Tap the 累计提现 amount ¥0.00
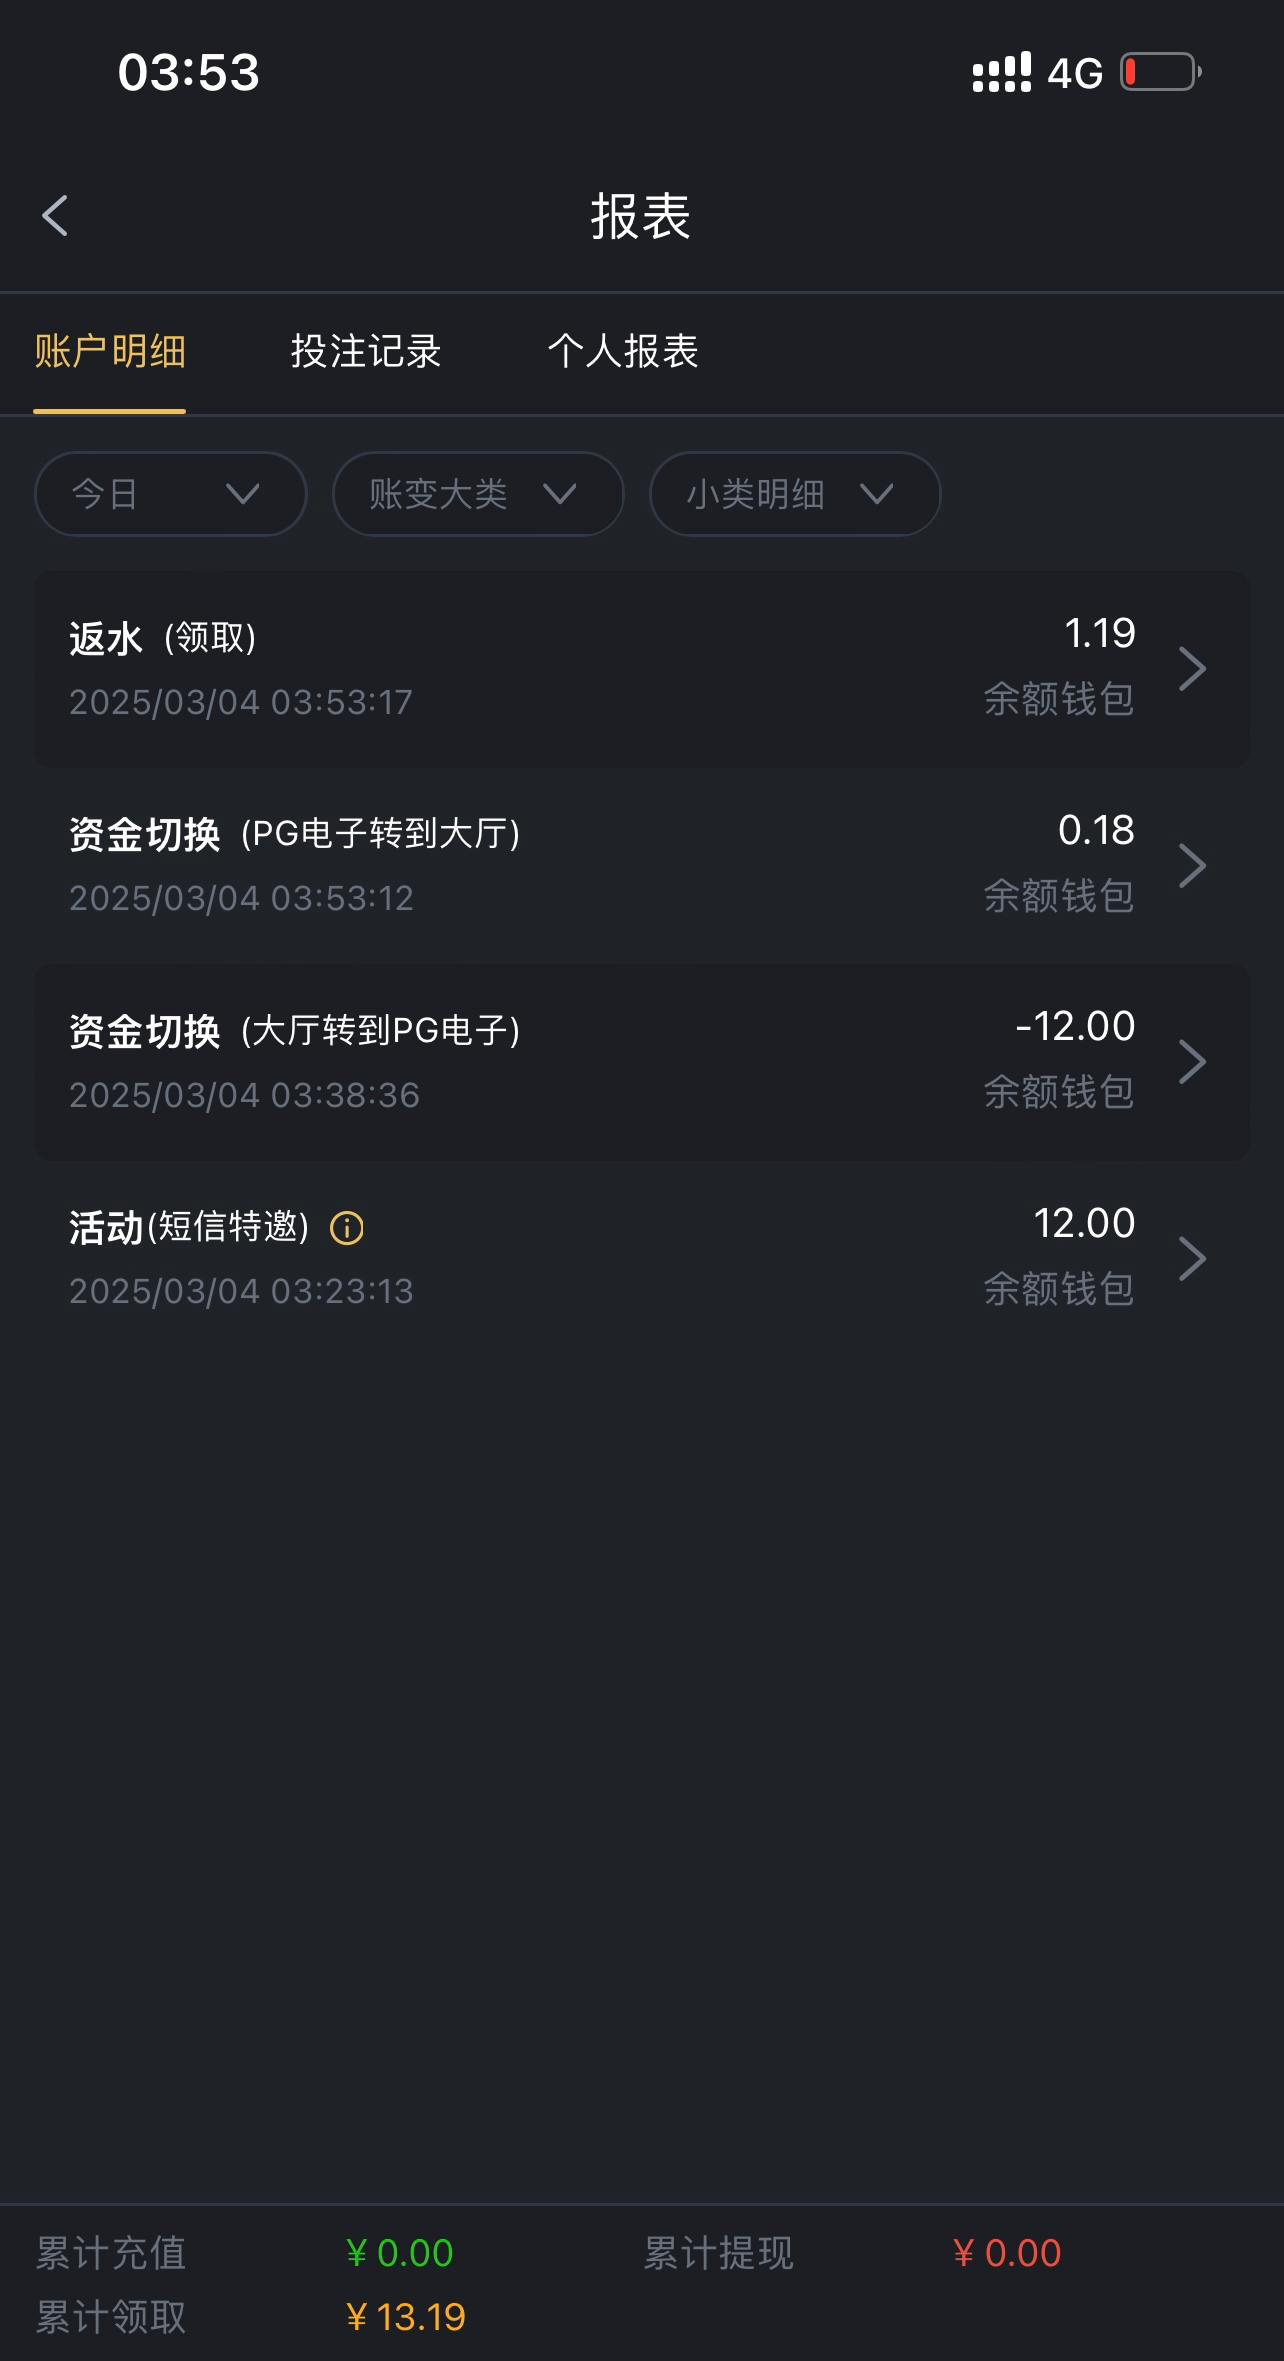 1008,2253
